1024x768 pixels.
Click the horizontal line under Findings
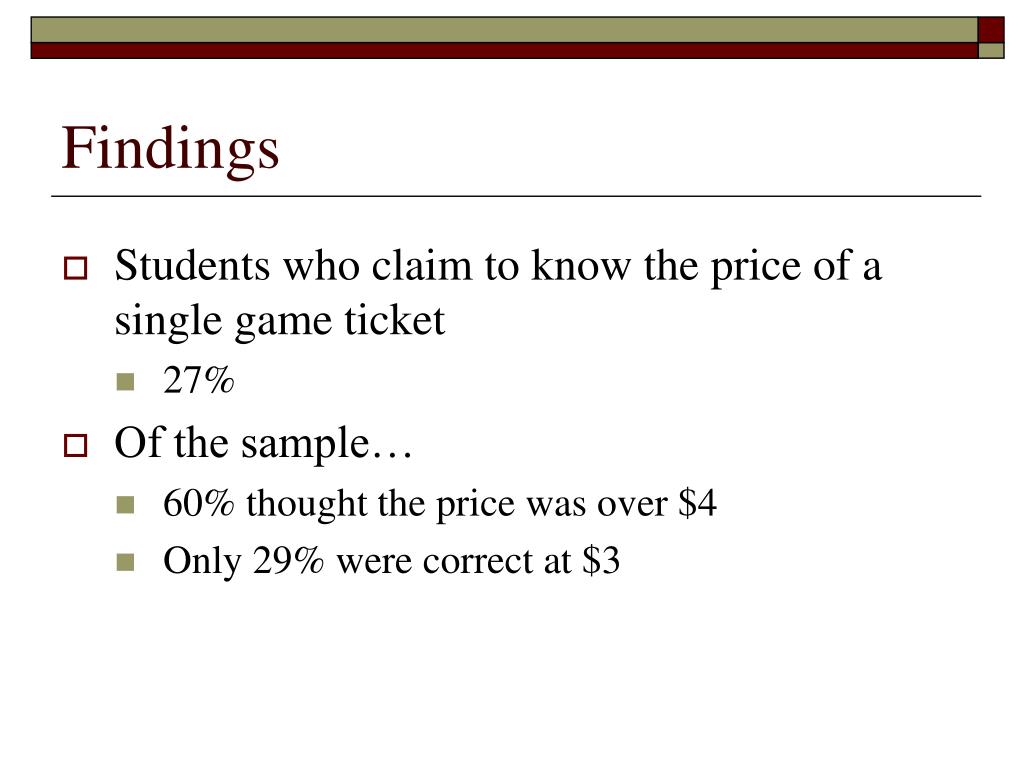(516, 196)
